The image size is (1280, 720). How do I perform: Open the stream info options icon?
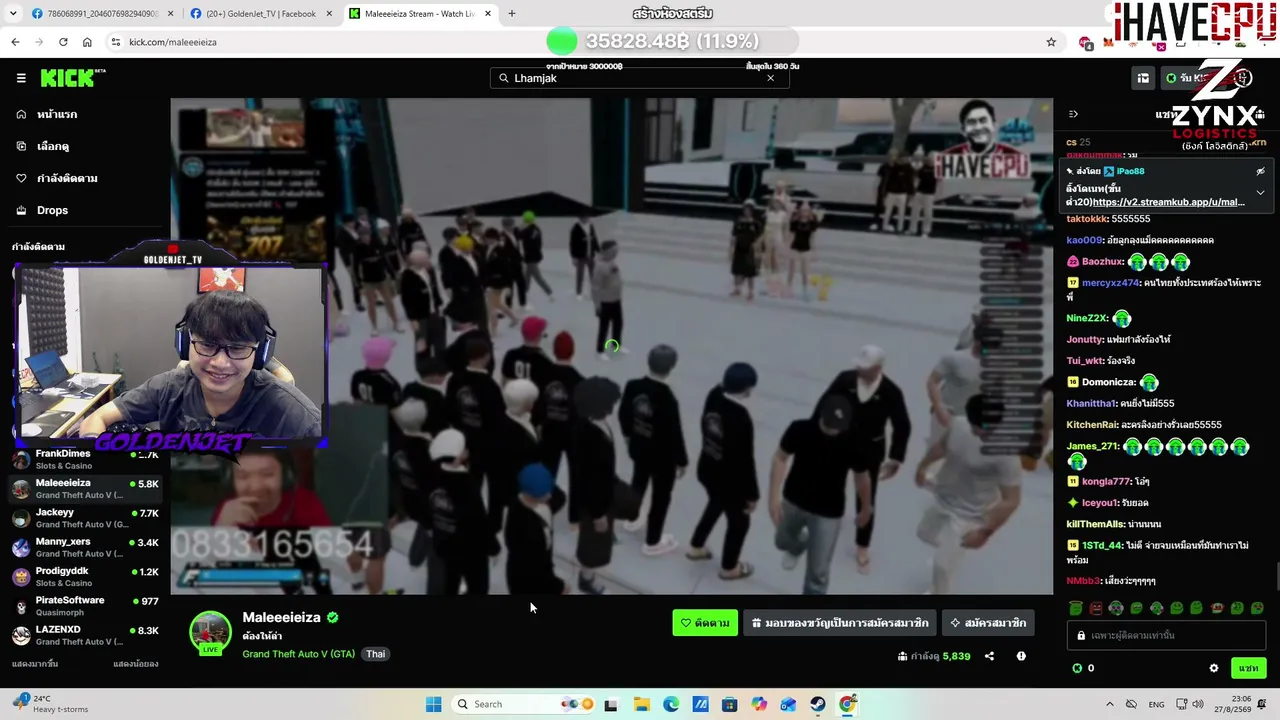[x=1021, y=656]
